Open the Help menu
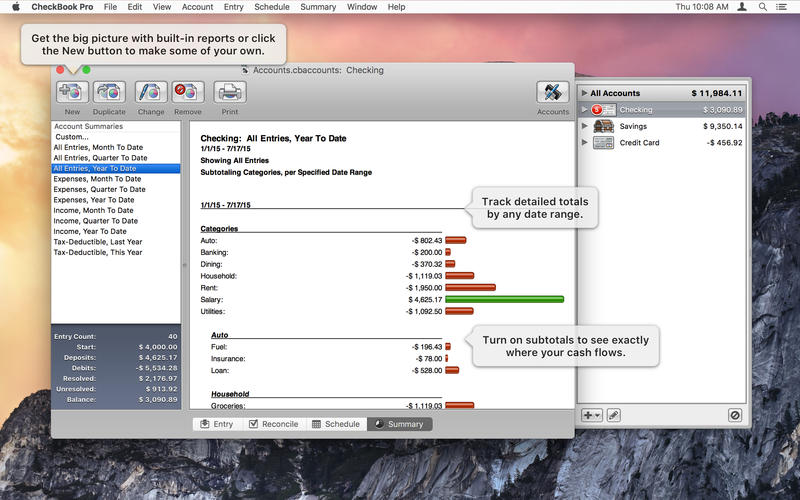The width and height of the screenshot is (800, 500). pyautogui.click(x=396, y=7)
